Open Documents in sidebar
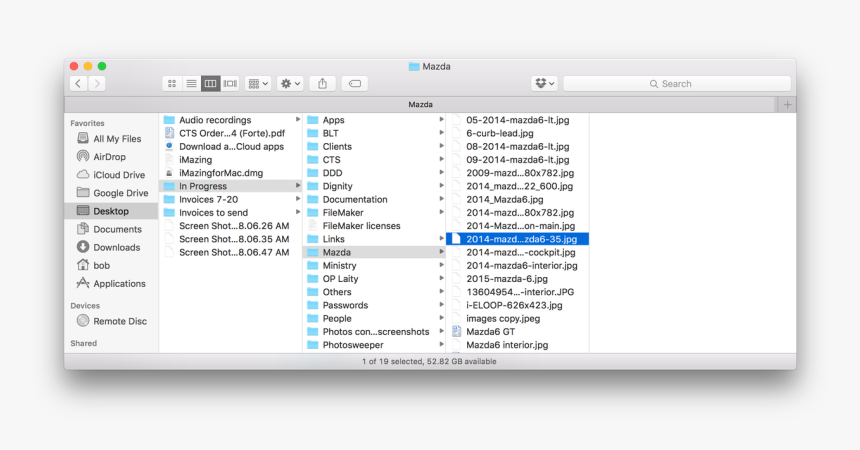The width and height of the screenshot is (860, 450). point(111,229)
